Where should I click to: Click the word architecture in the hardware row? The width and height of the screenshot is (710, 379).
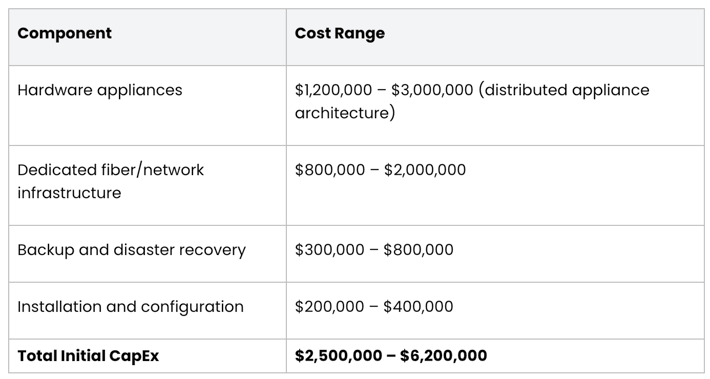pyautogui.click(x=342, y=113)
